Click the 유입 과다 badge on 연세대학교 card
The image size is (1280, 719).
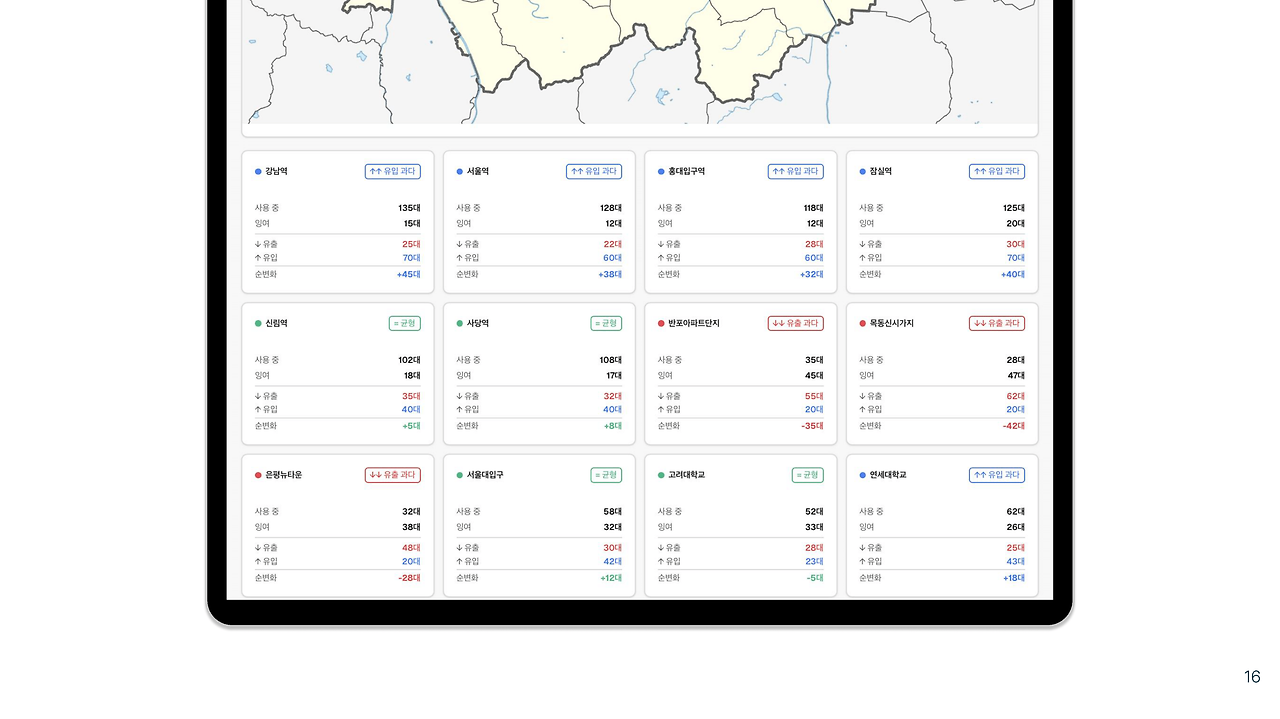pyautogui.click(x=997, y=475)
